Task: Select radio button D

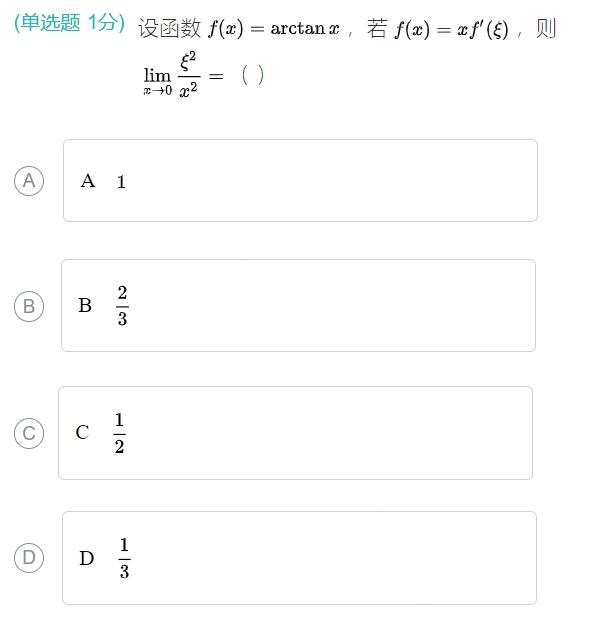Action: click(29, 558)
